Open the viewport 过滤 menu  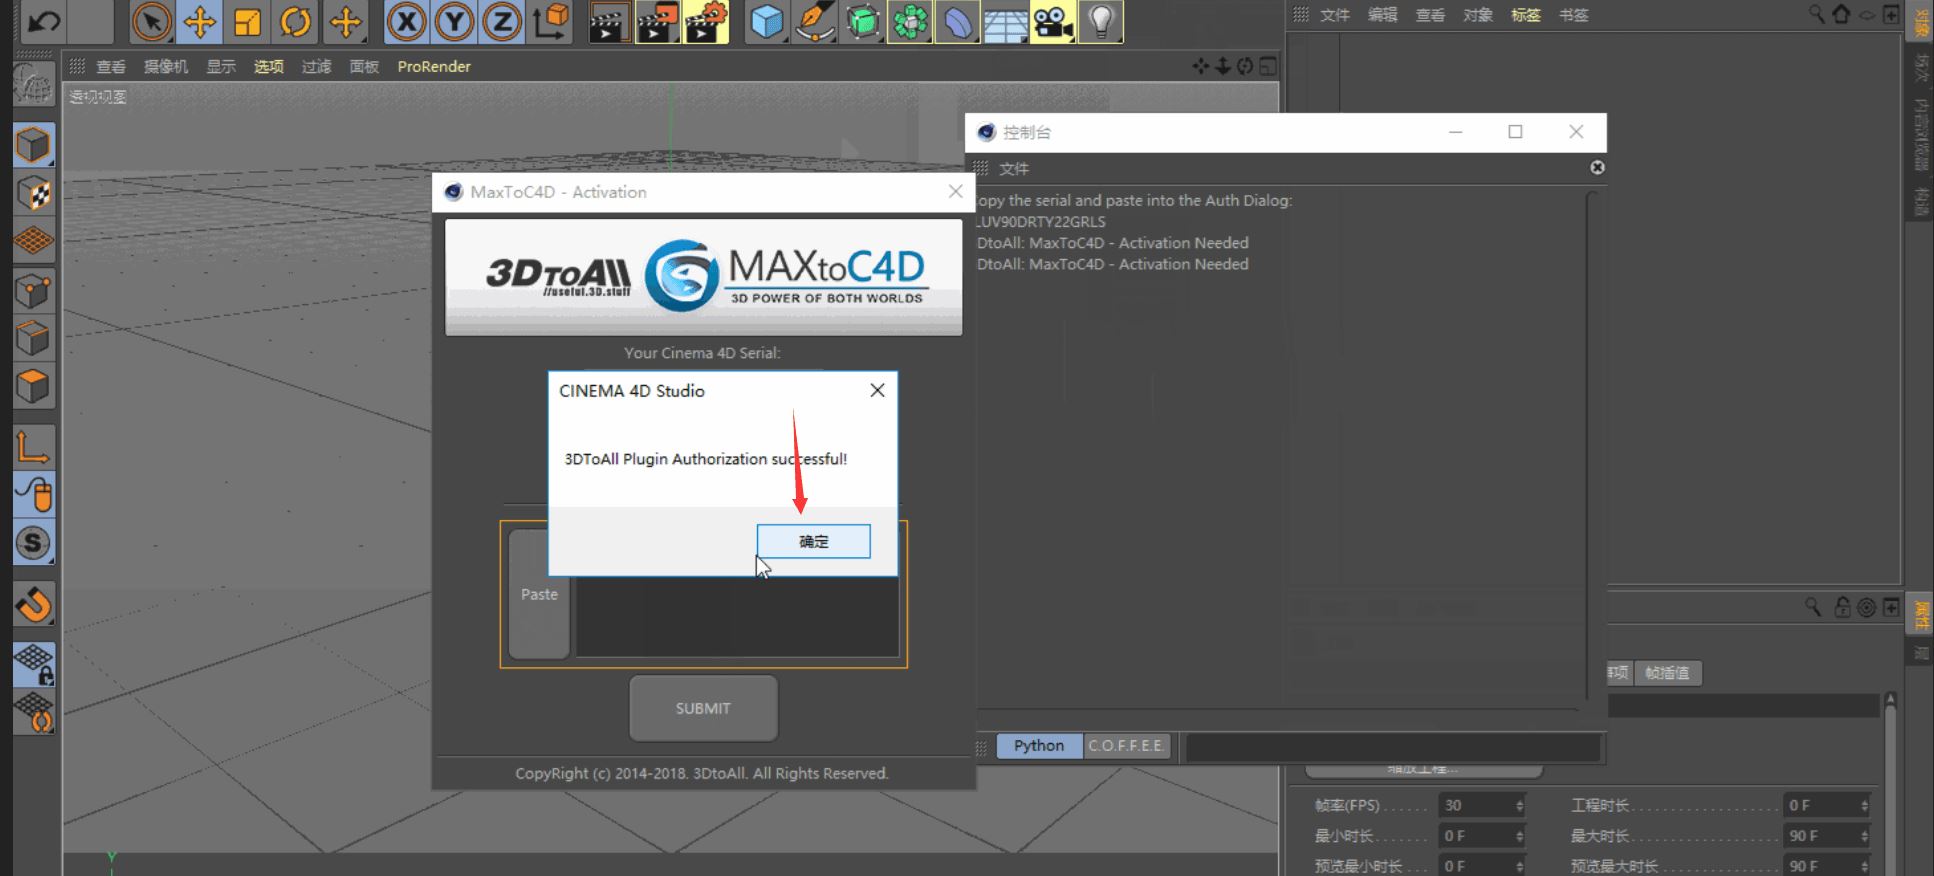(x=317, y=67)
